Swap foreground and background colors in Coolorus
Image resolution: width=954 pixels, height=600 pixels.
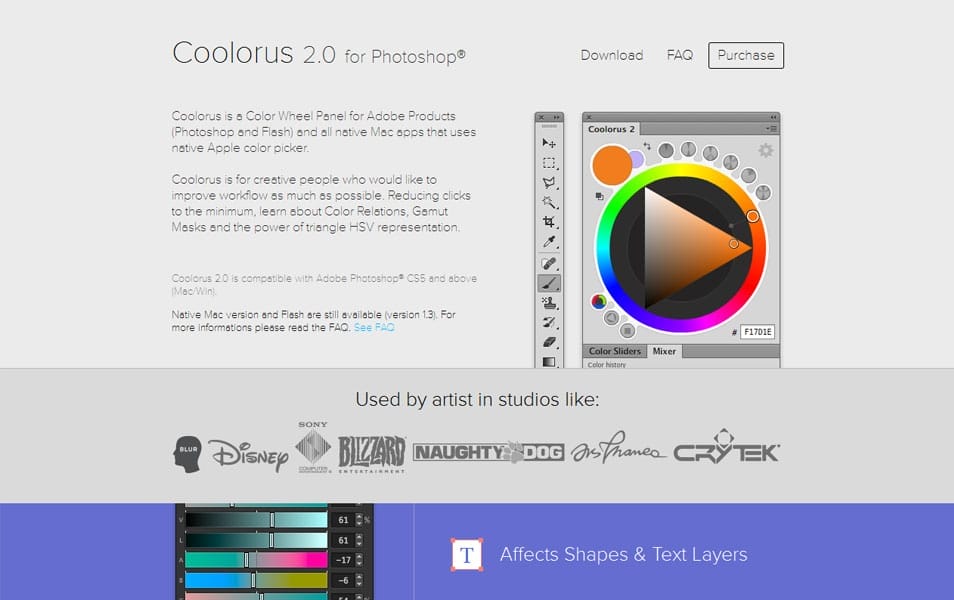pyautogui.click(x=647, y=146)
